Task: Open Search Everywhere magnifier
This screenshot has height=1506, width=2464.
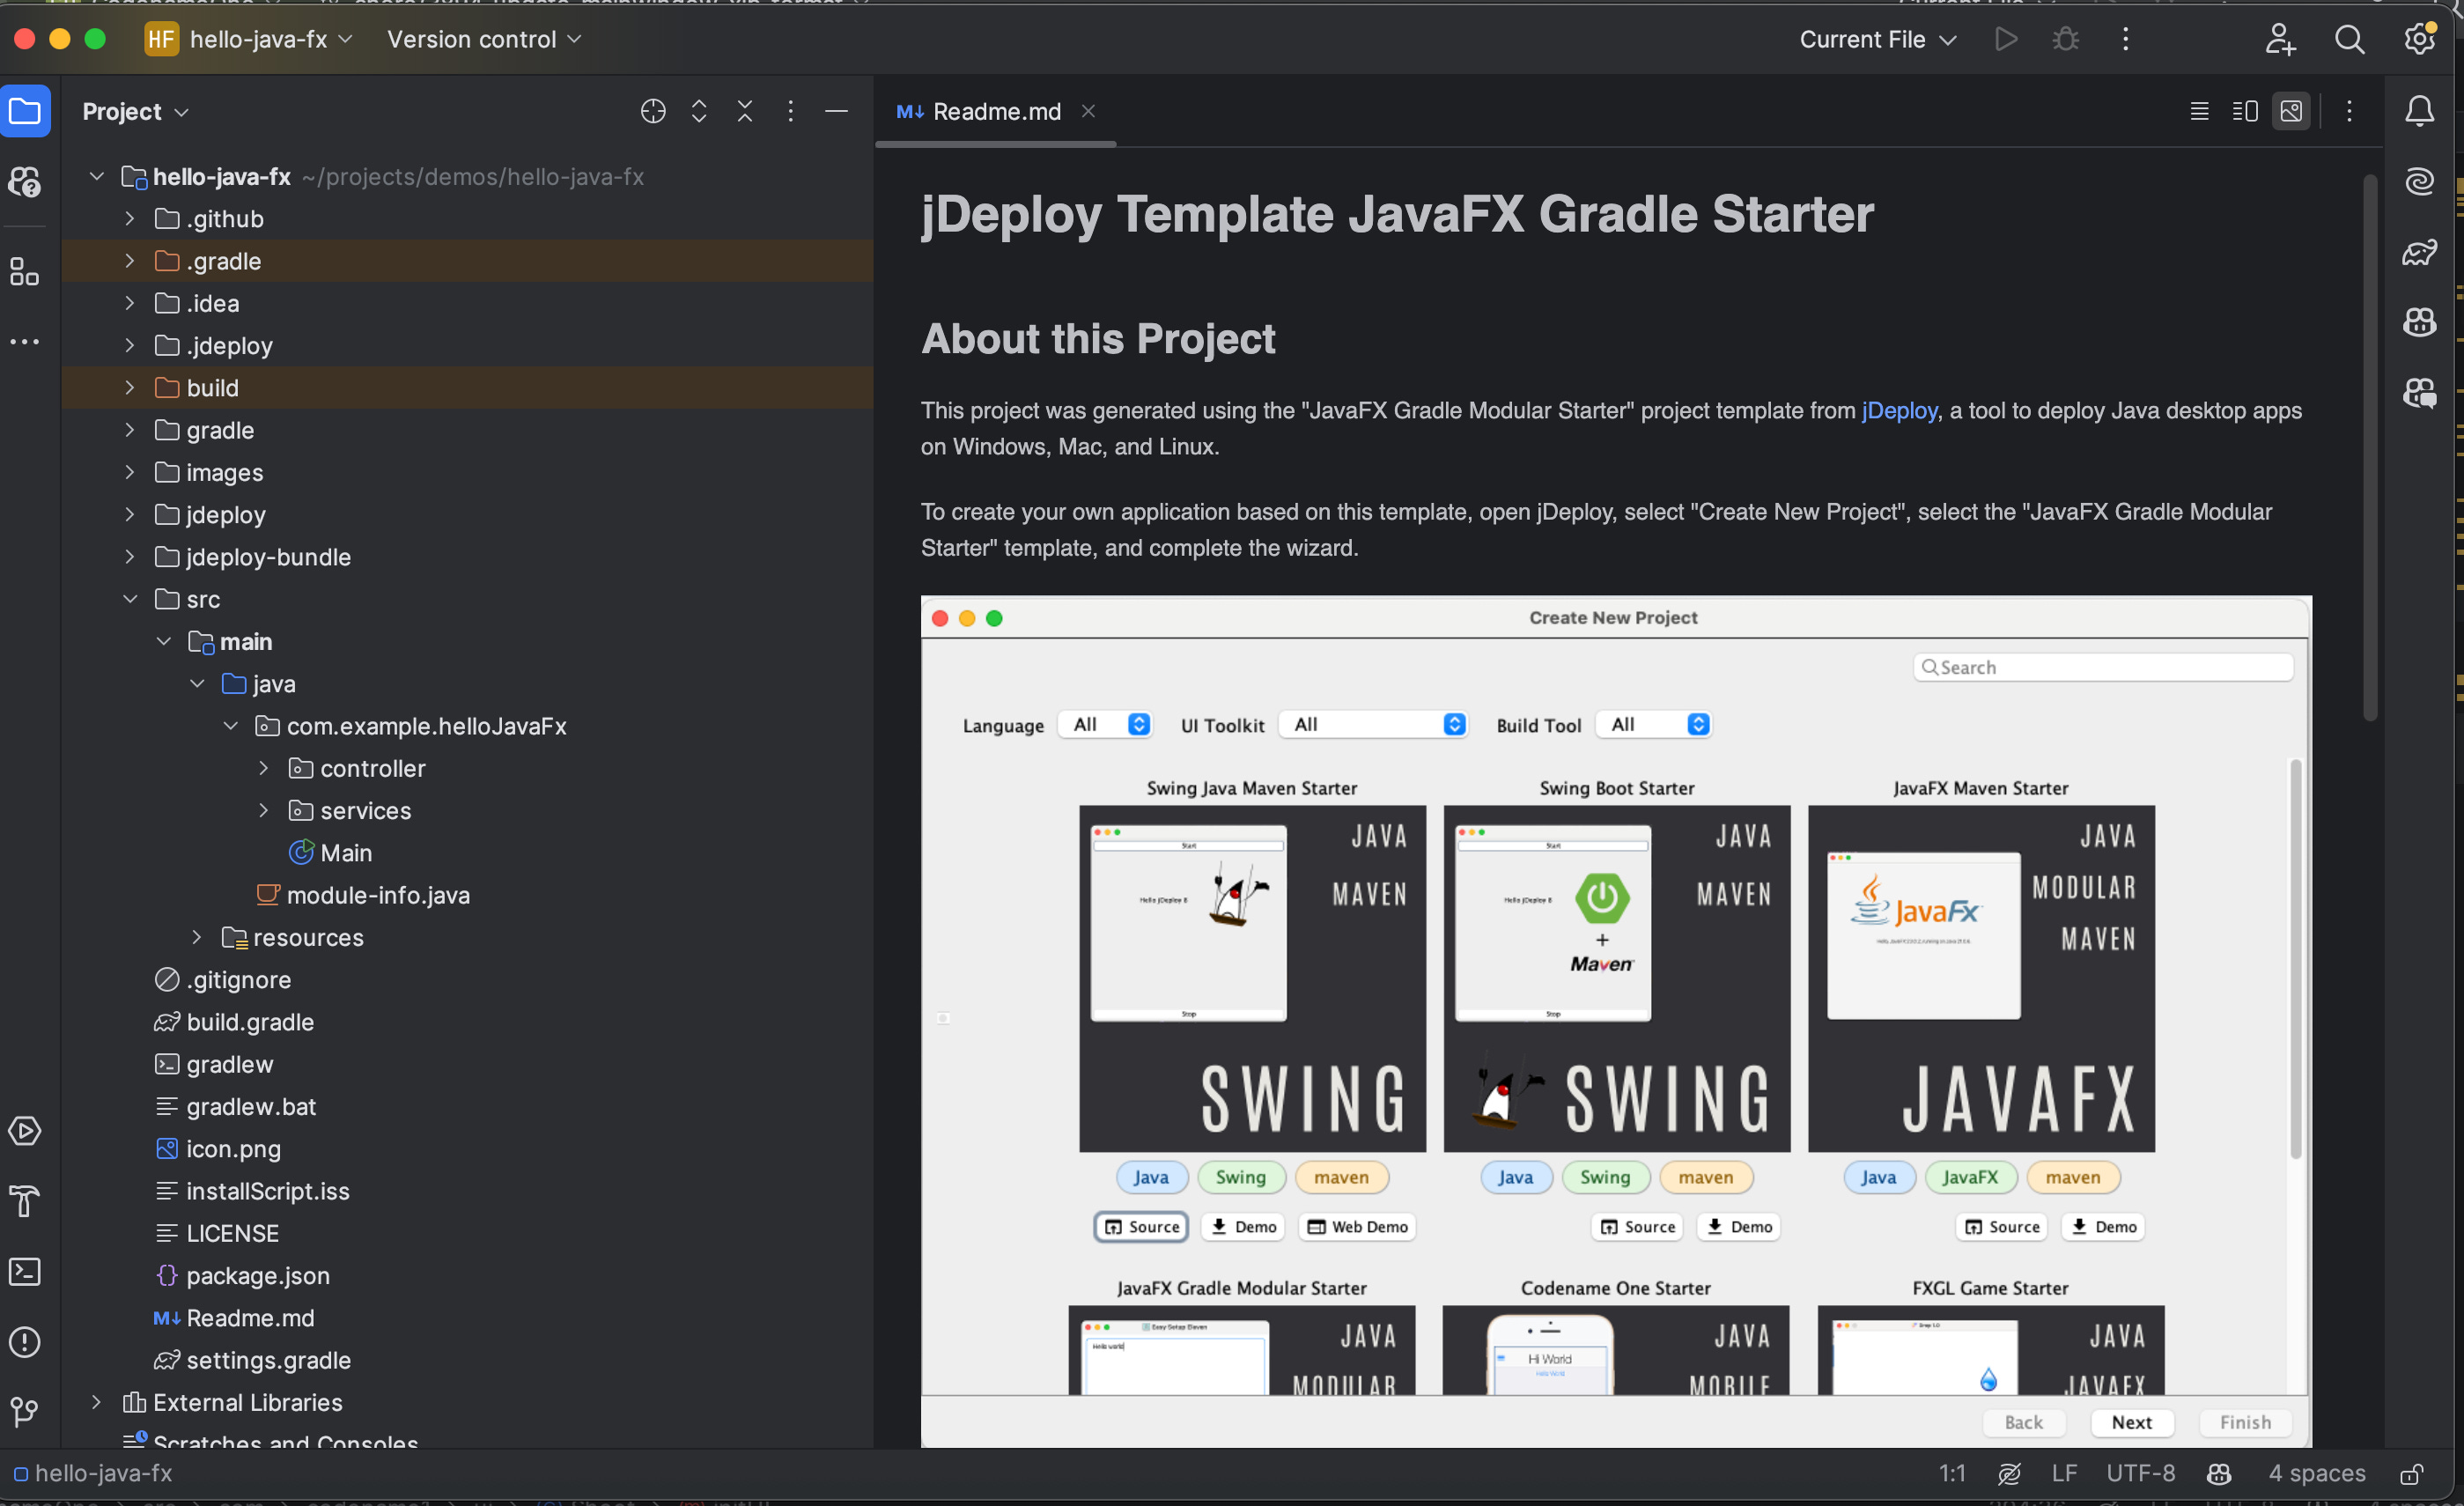Action: (x=2349, y=39)
